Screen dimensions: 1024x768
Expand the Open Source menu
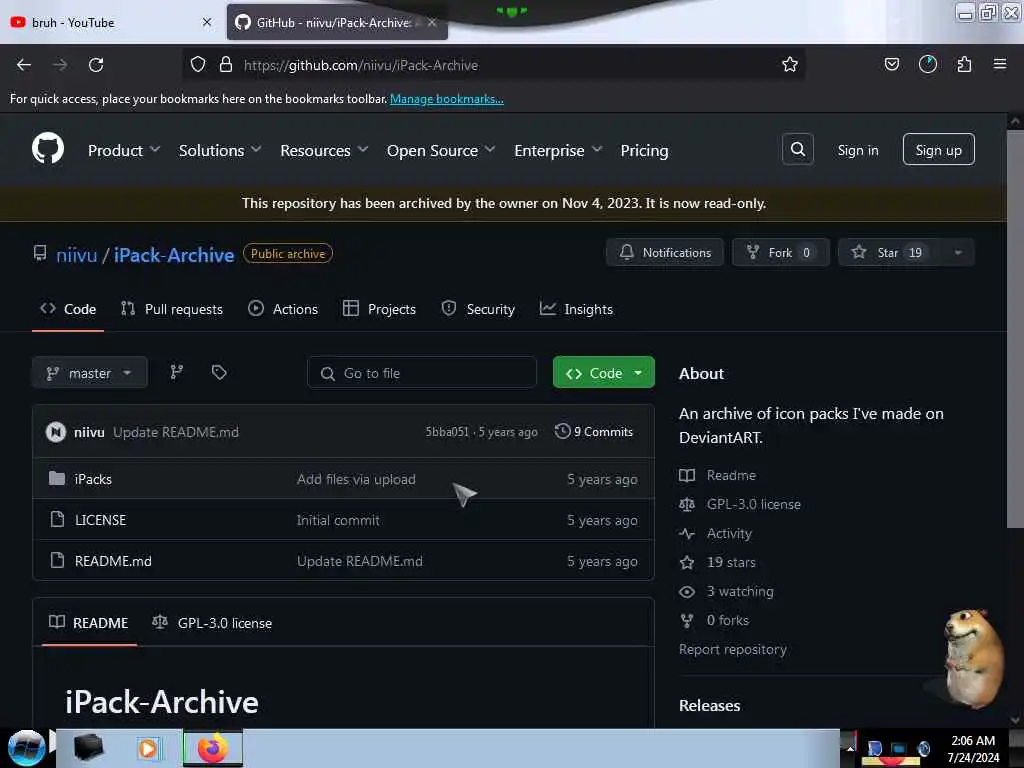tap(441, 151)
